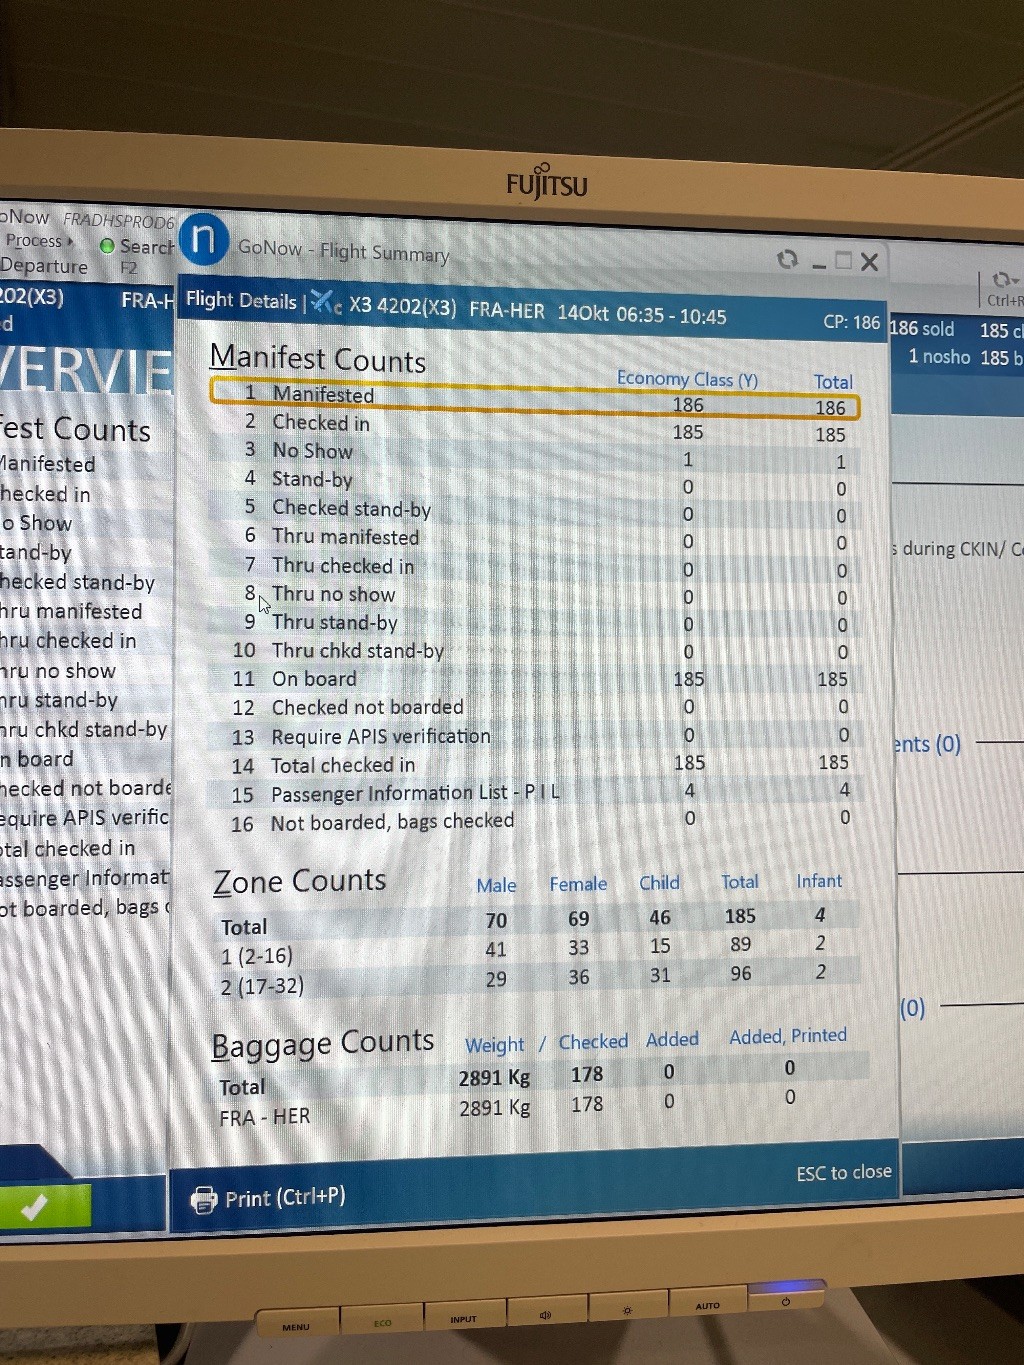
Task: Click the refresh icon above Ctrl+R
Action: (1001, 280)
